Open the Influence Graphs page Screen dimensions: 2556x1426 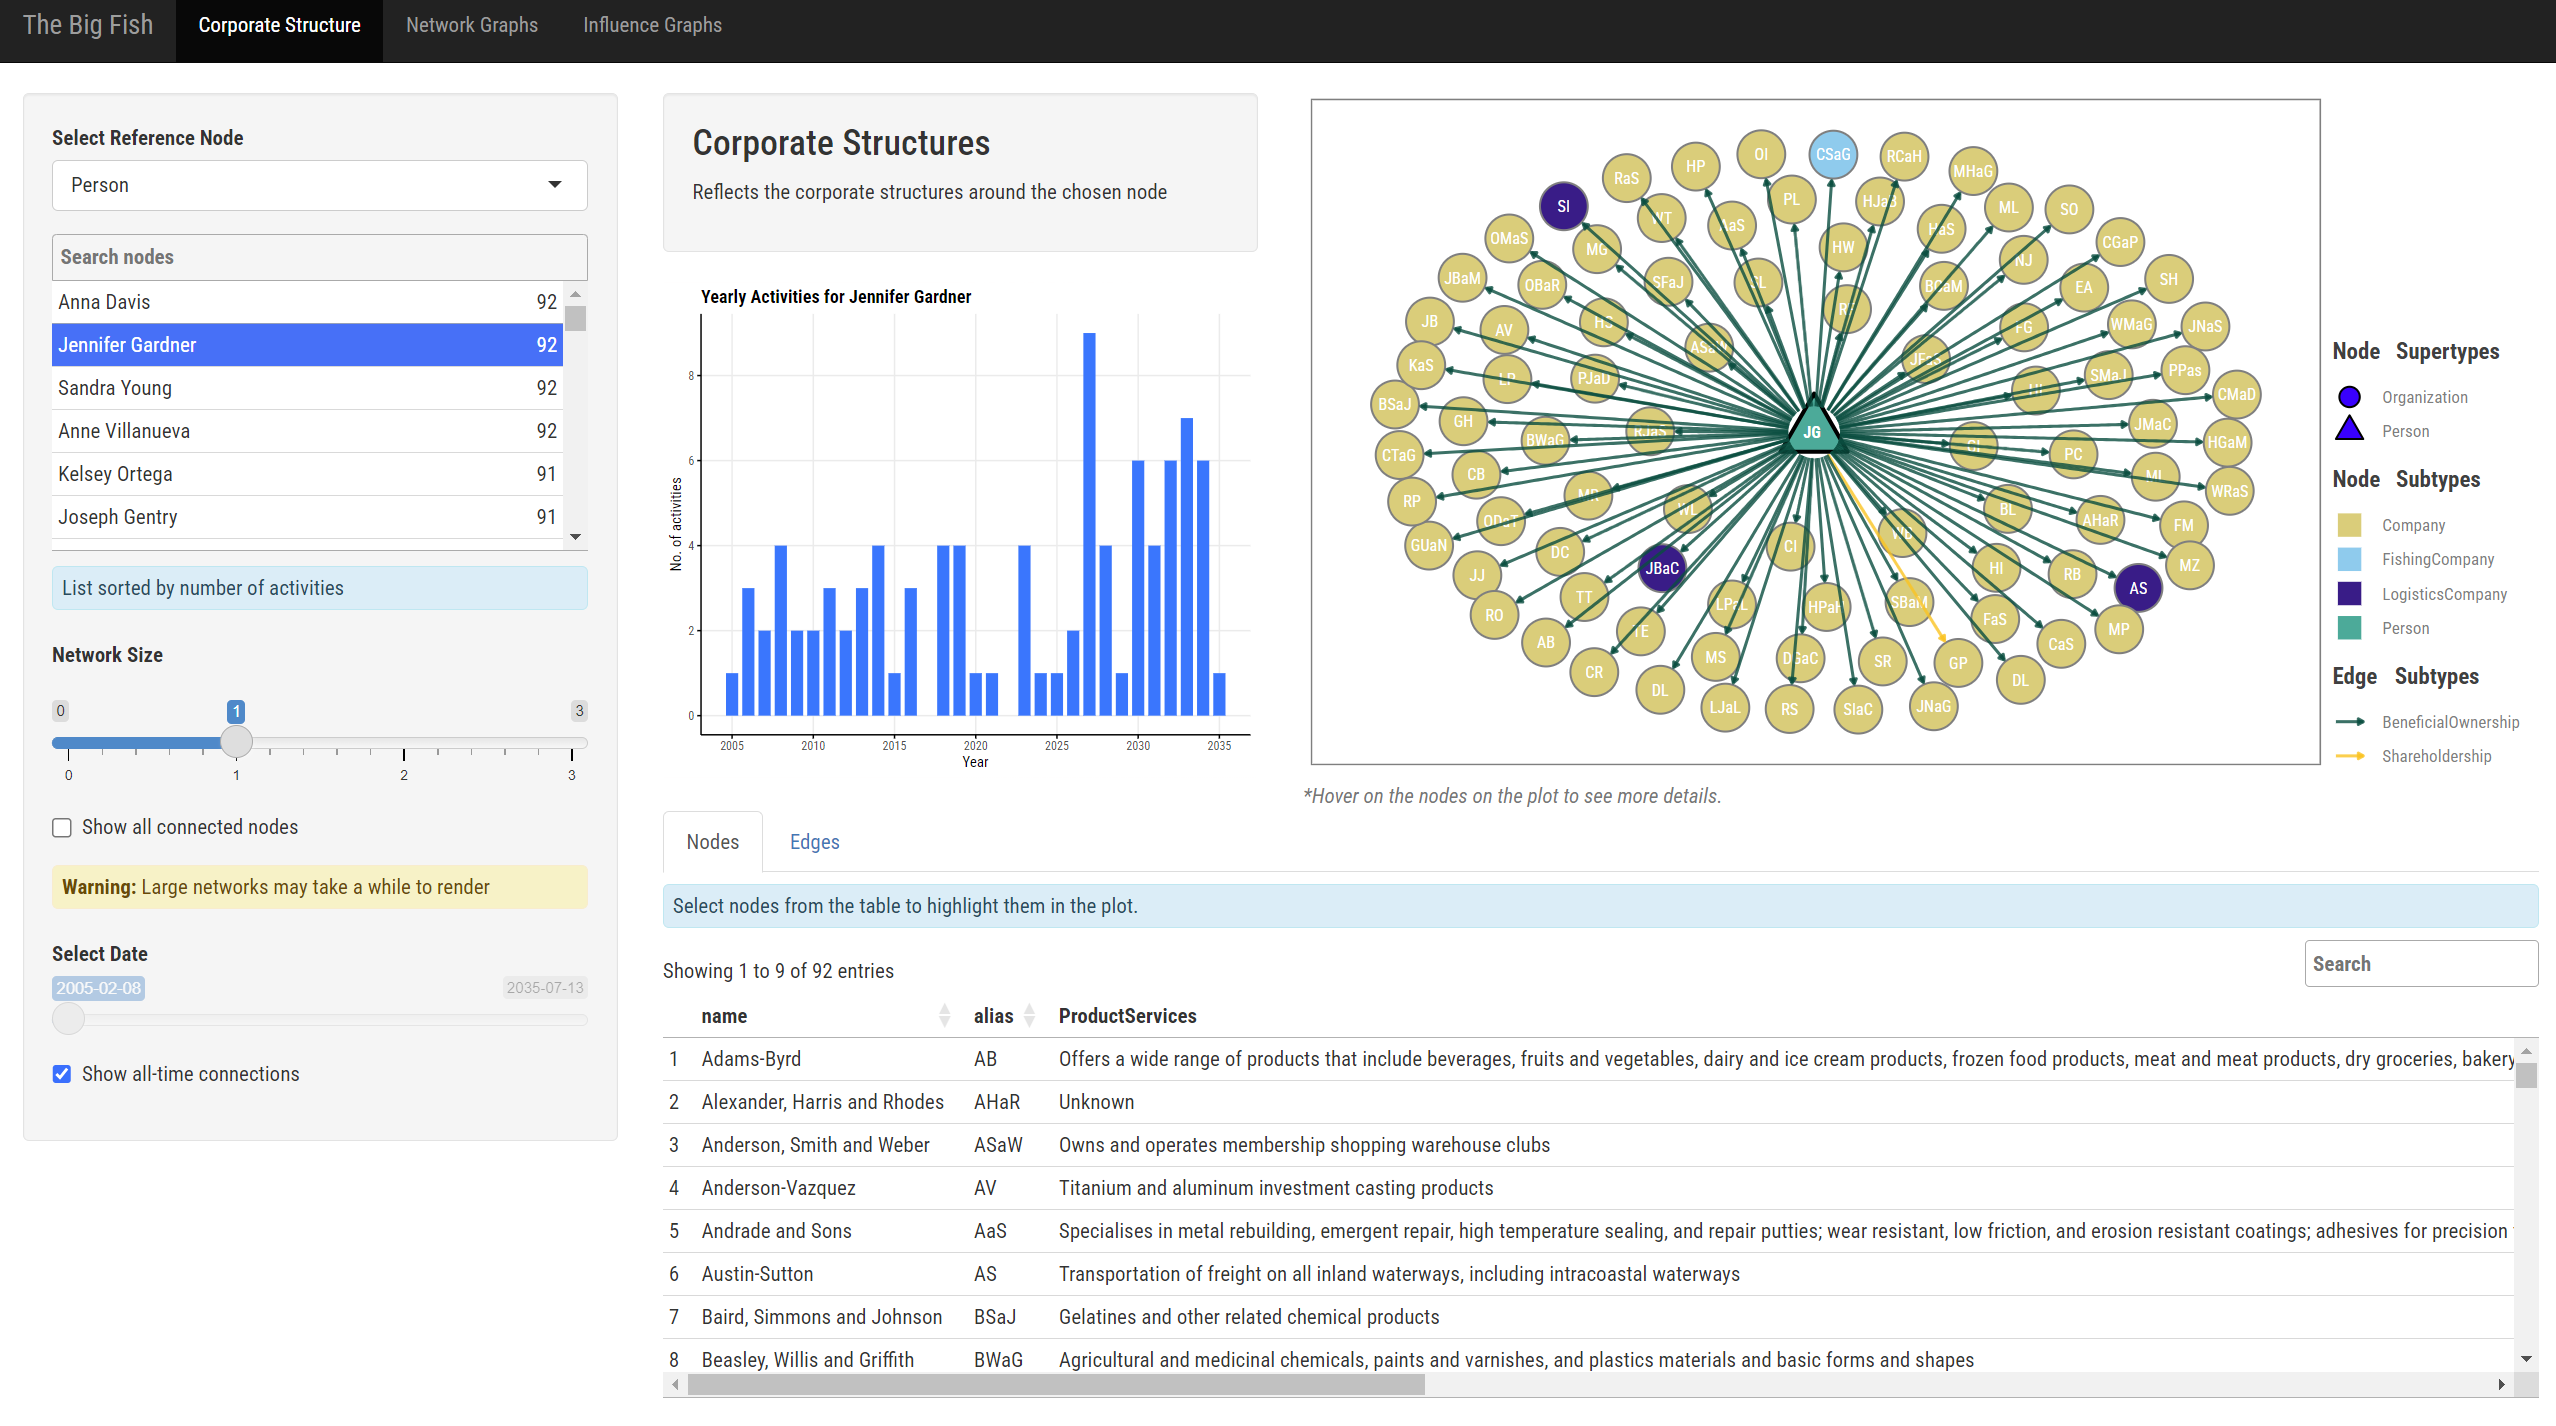tap(652, 25)
